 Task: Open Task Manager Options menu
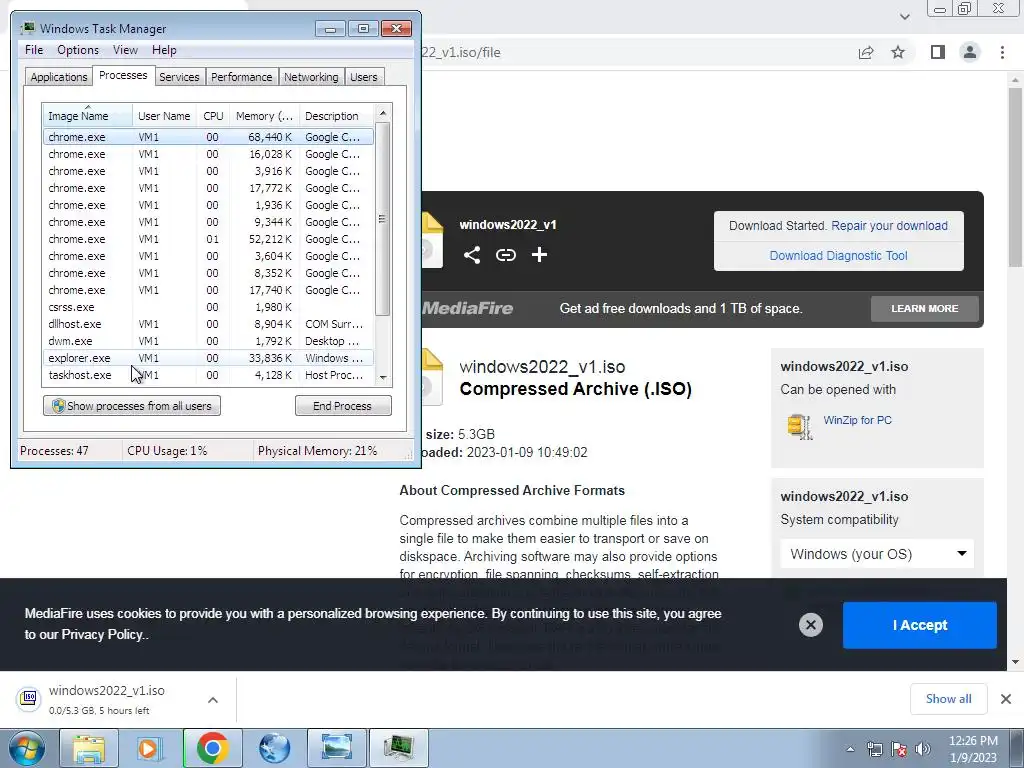coord(78,50)
